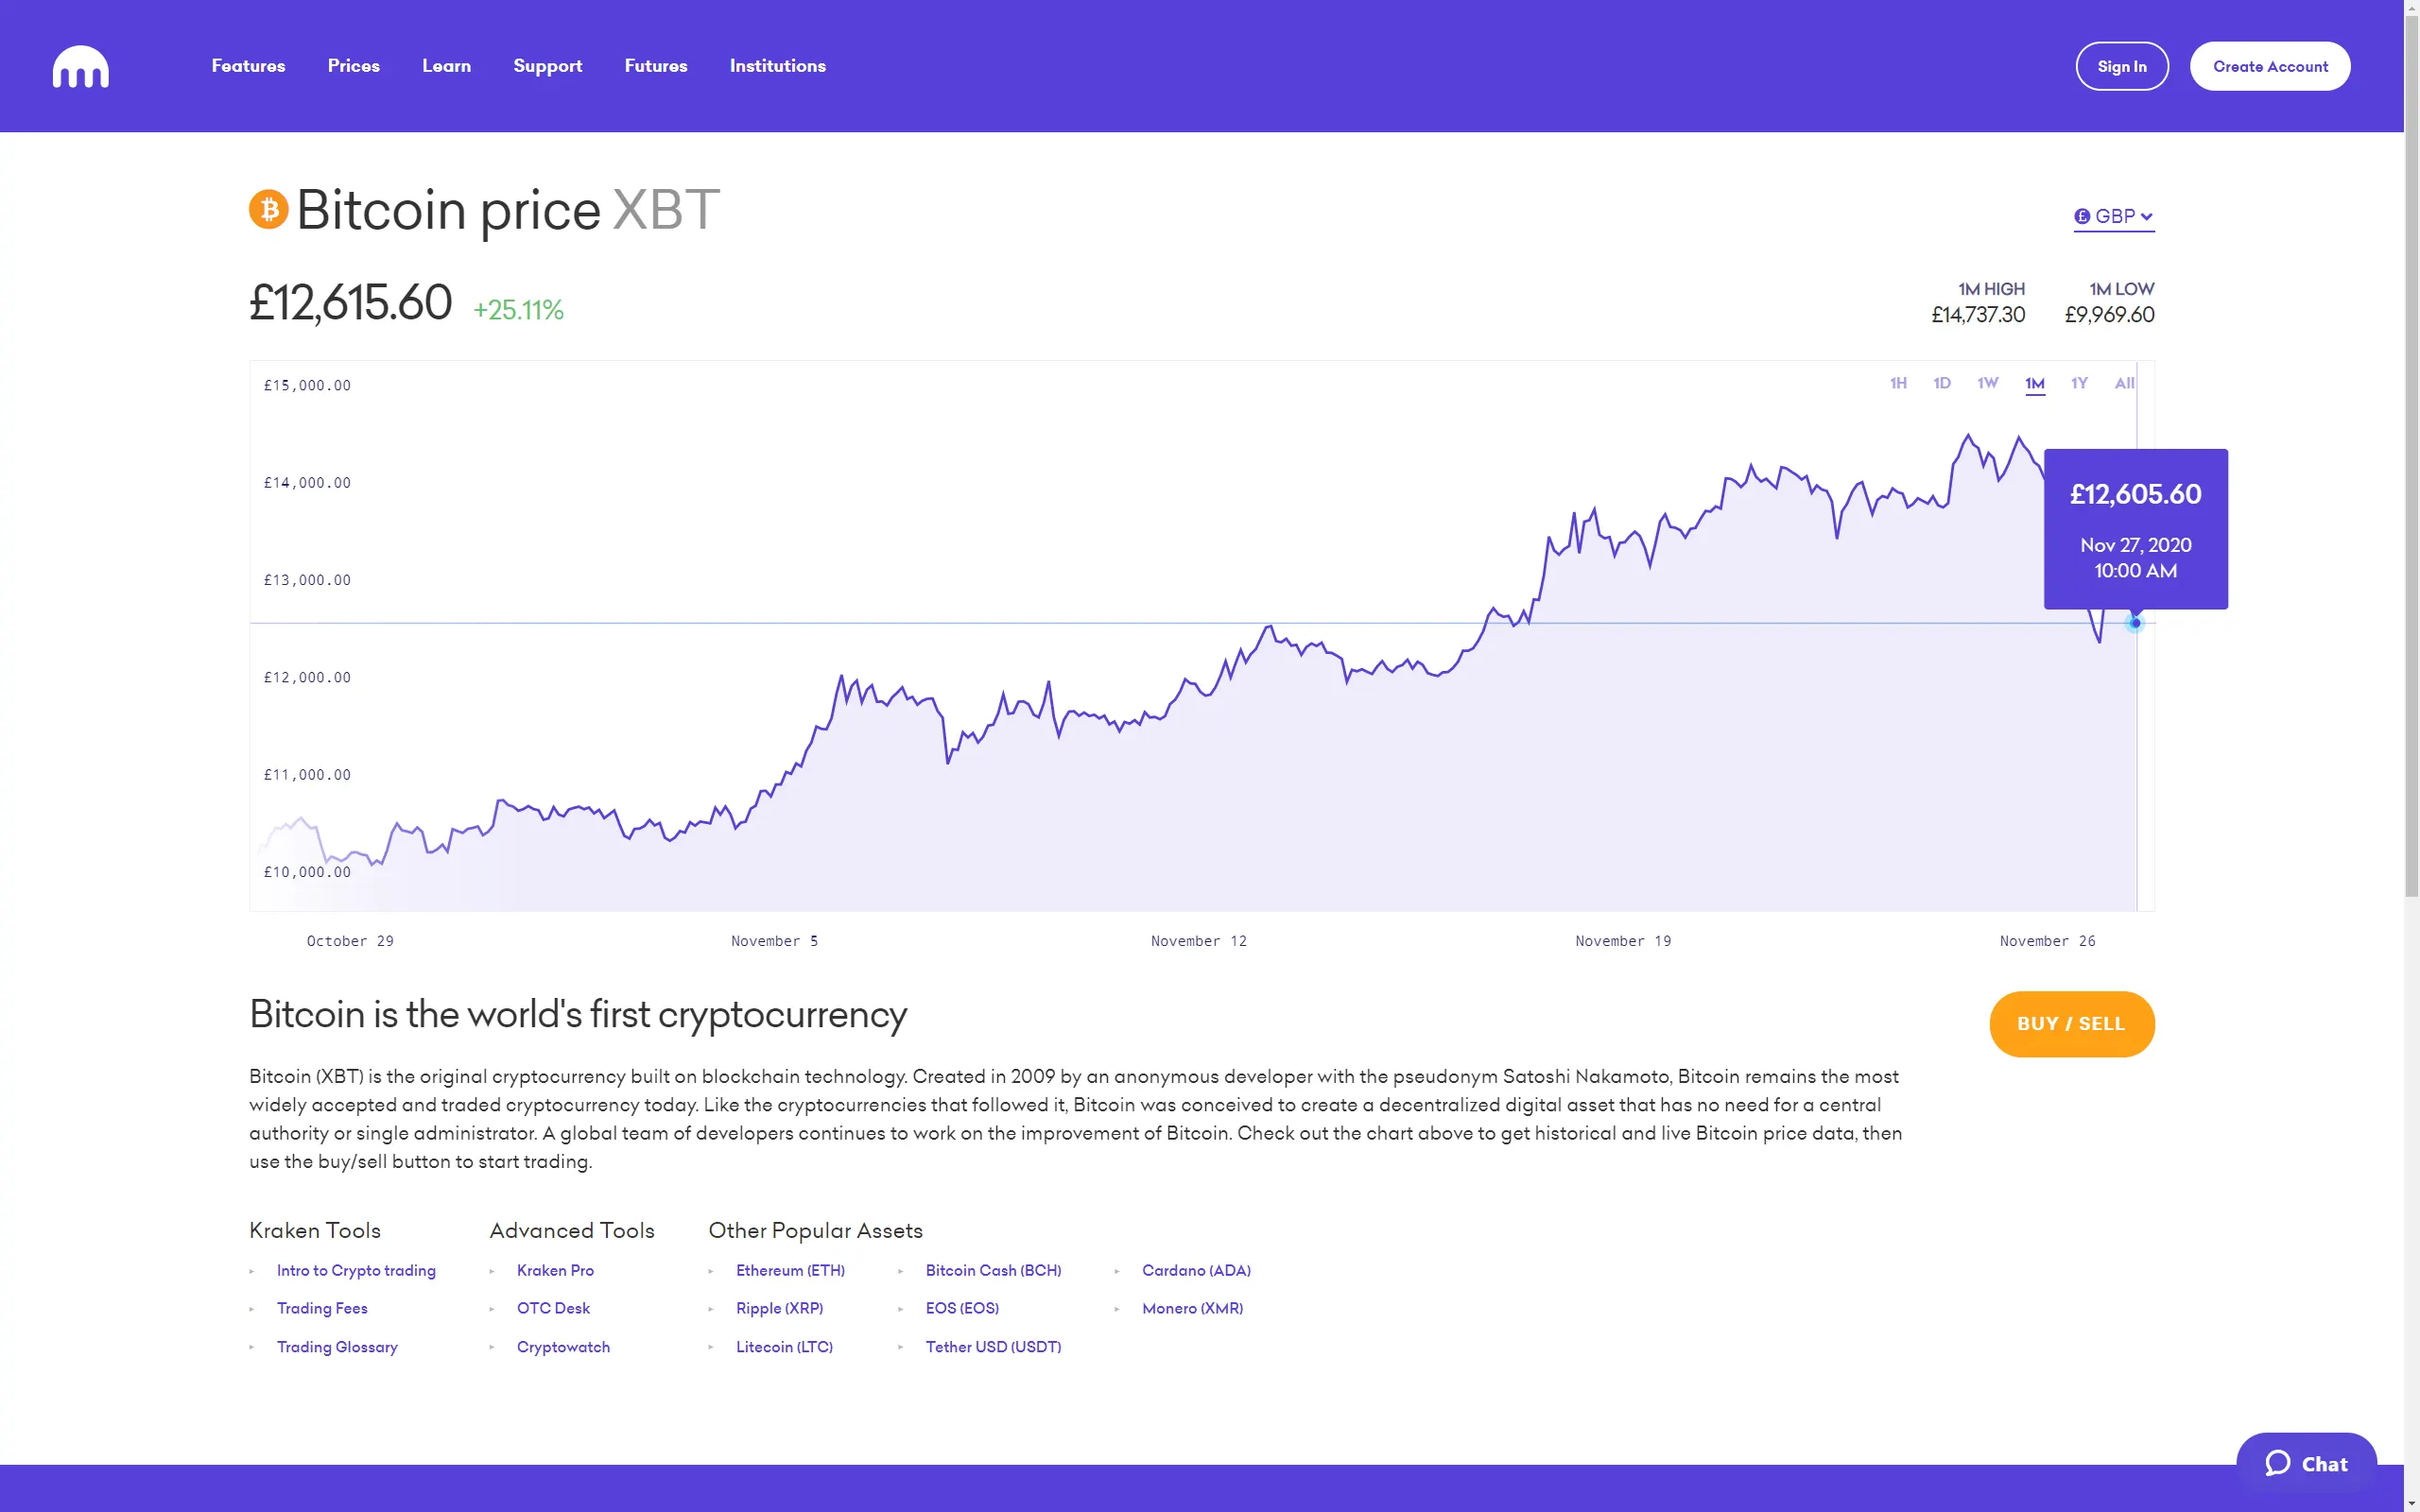Click the arrow icon before Ethereum (ETH)
2420x1512 pixels.
click(x=712, y=1270)
